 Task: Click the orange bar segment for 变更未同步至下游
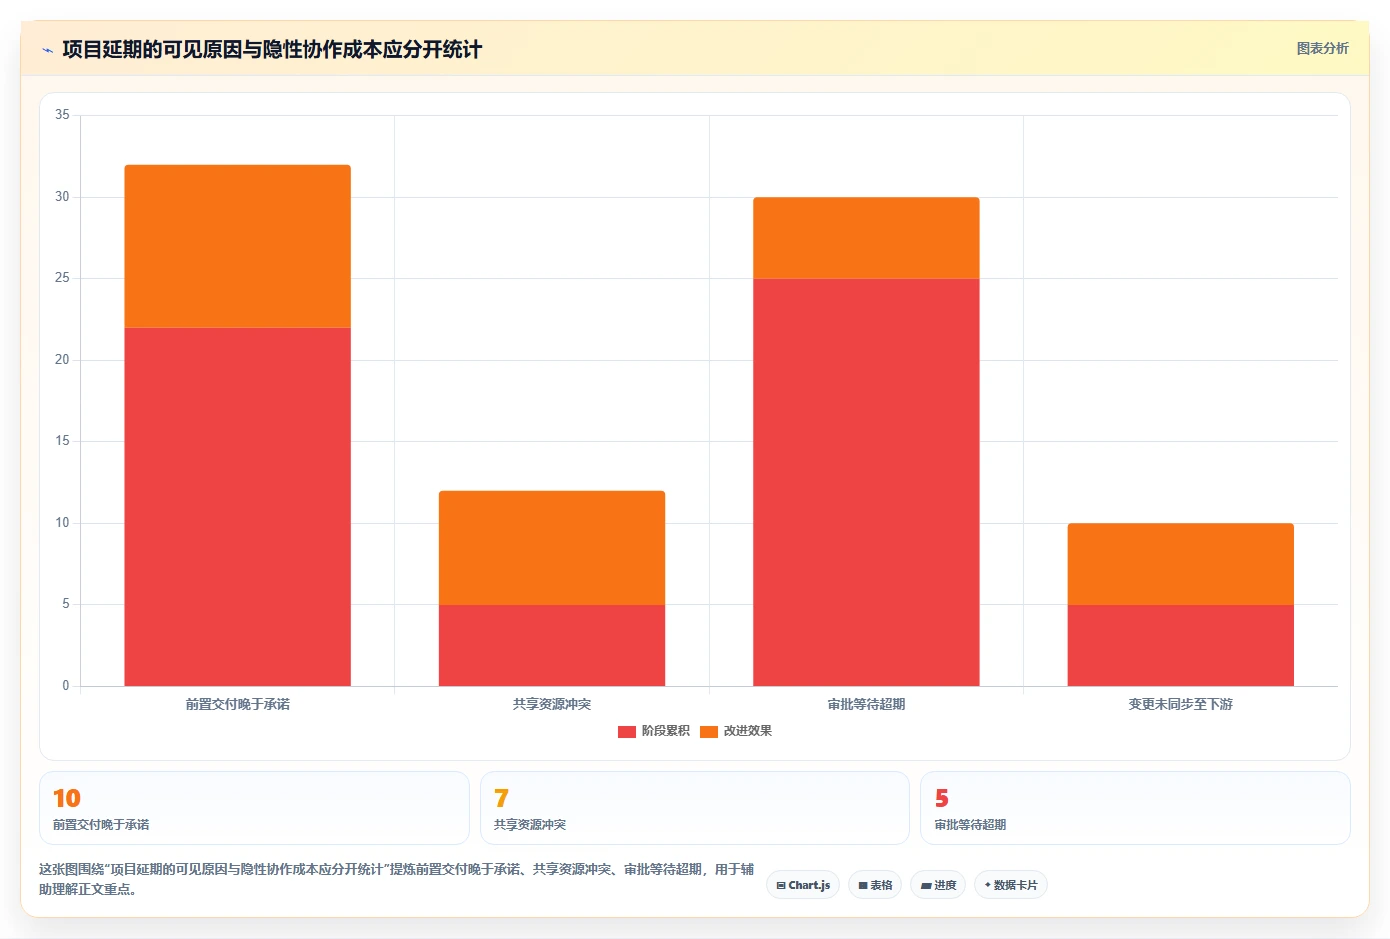(x=1181, y=564)
